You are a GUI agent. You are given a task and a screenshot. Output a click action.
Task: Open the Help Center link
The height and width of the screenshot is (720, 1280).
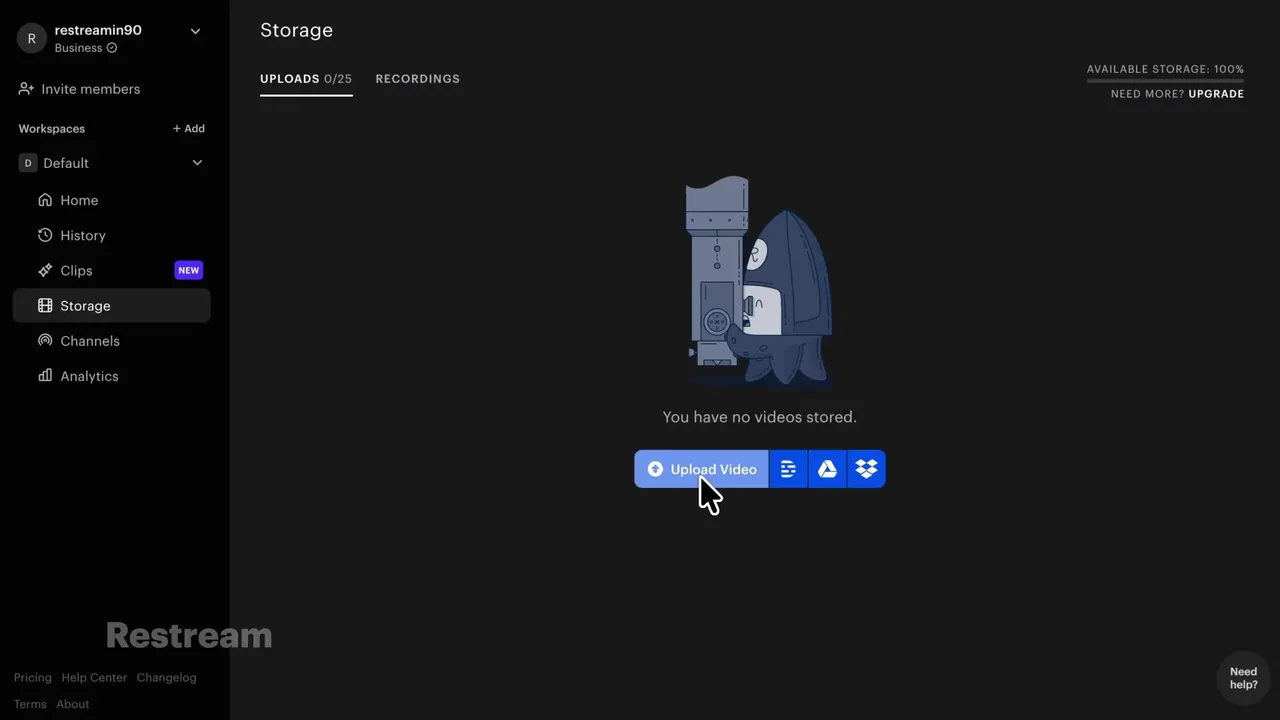94,677
